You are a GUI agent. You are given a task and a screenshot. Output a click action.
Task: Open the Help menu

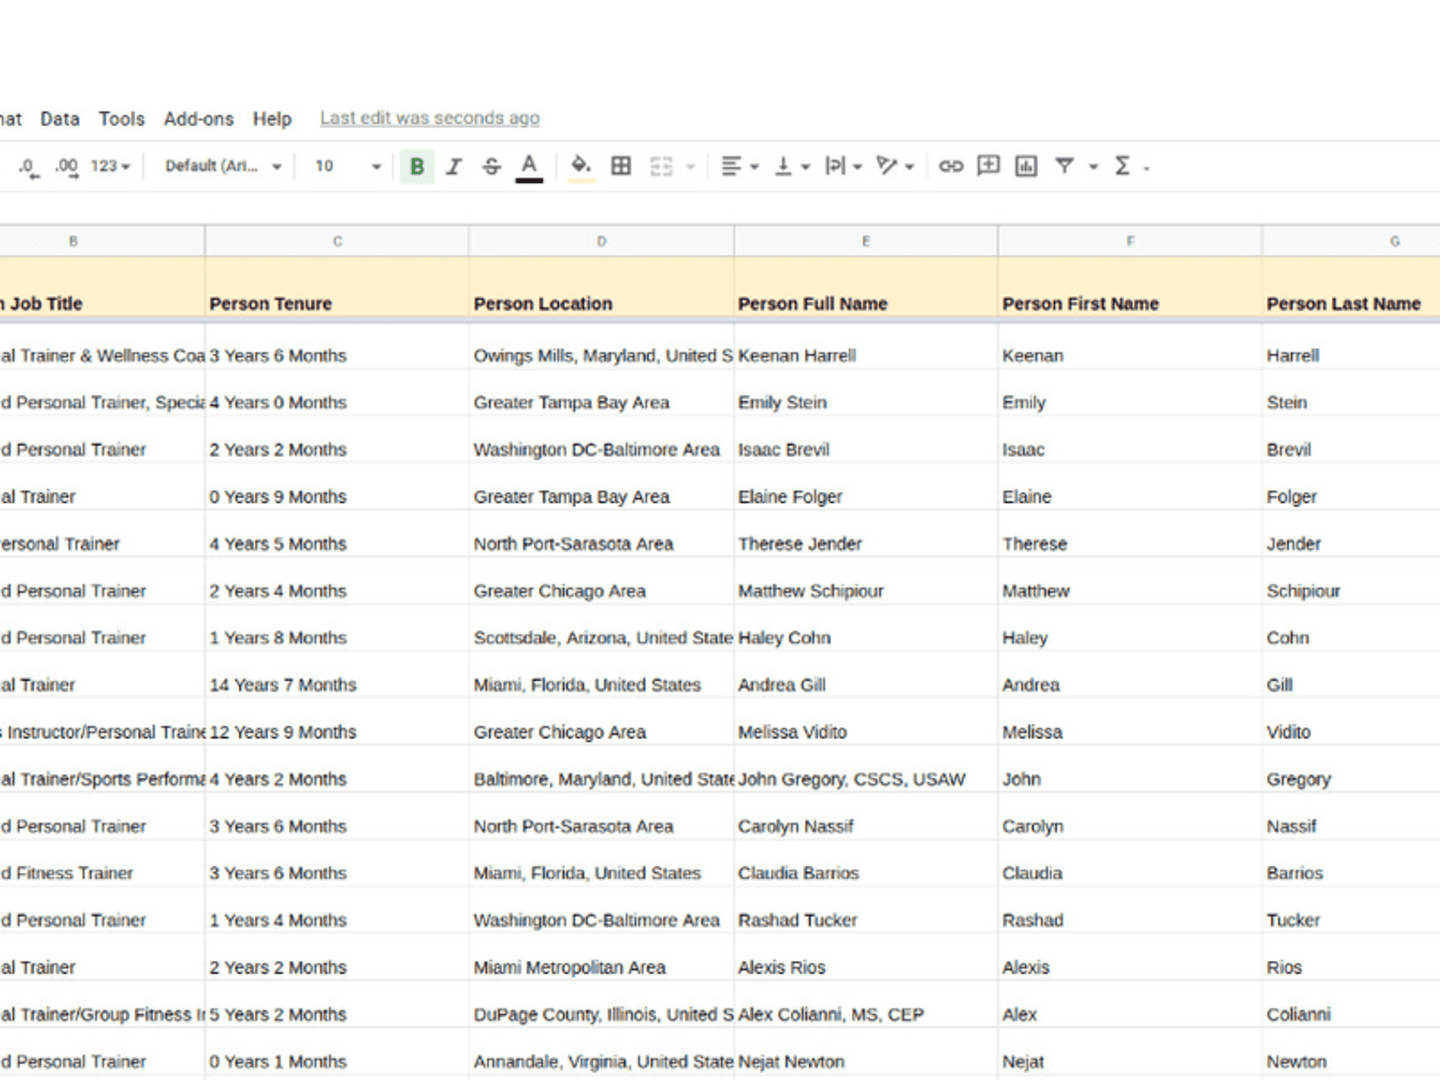click(272, 119)
